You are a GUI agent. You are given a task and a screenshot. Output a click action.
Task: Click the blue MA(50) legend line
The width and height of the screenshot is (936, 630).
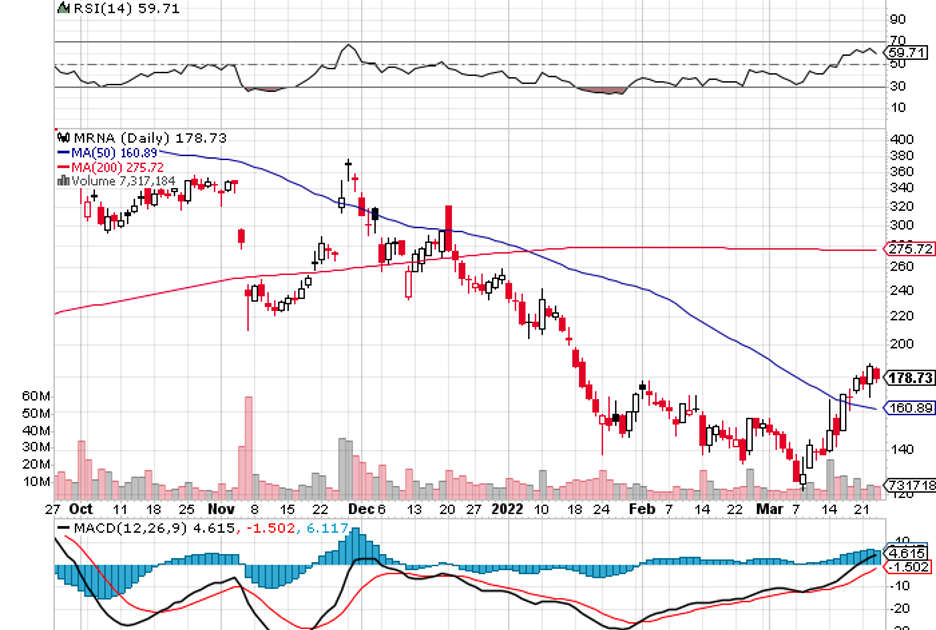click(x=62, y=152)
